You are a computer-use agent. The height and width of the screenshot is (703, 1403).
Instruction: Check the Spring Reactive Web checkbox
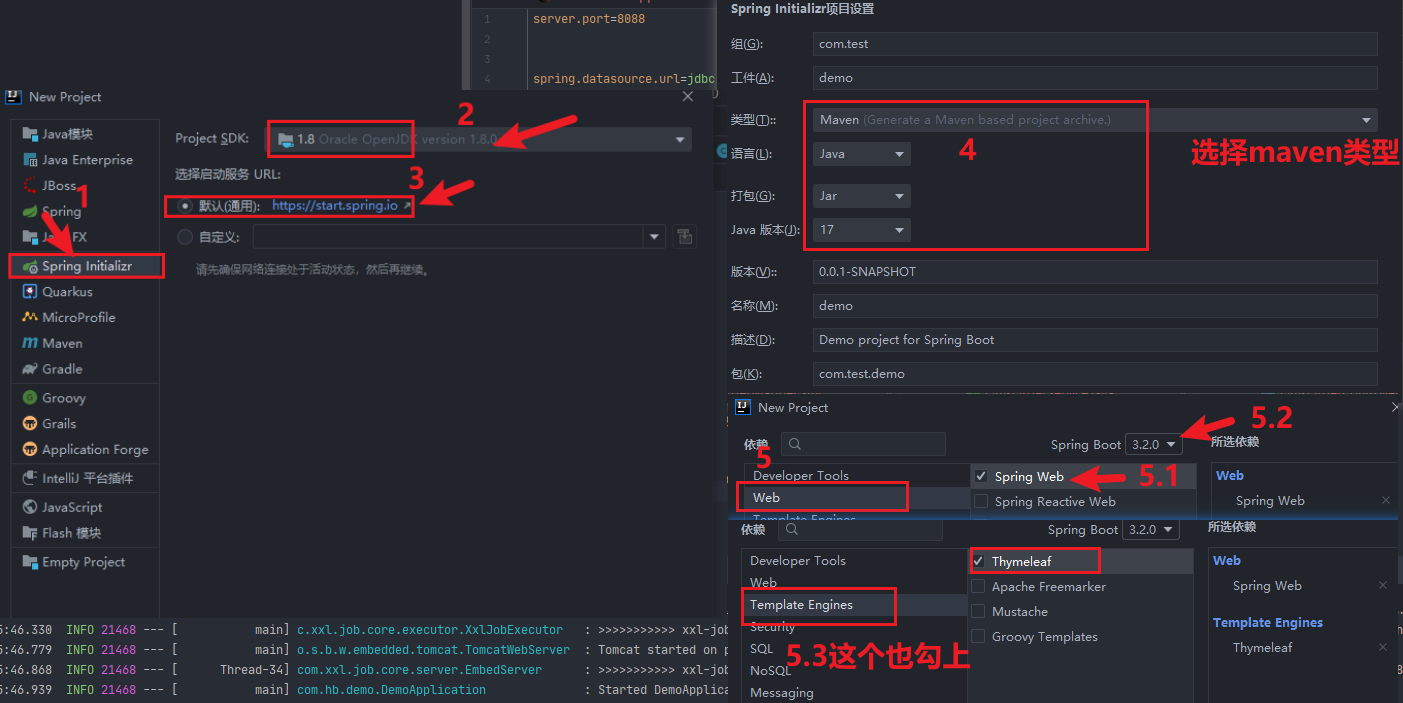click(x=981, y=502)
